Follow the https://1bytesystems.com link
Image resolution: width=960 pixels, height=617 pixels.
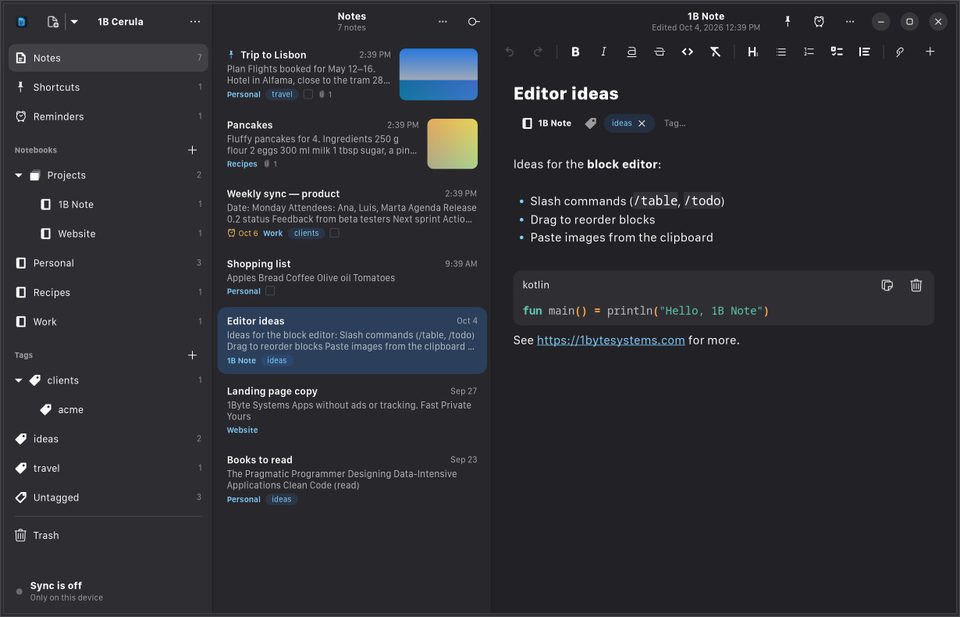click(x=610, y=340)
